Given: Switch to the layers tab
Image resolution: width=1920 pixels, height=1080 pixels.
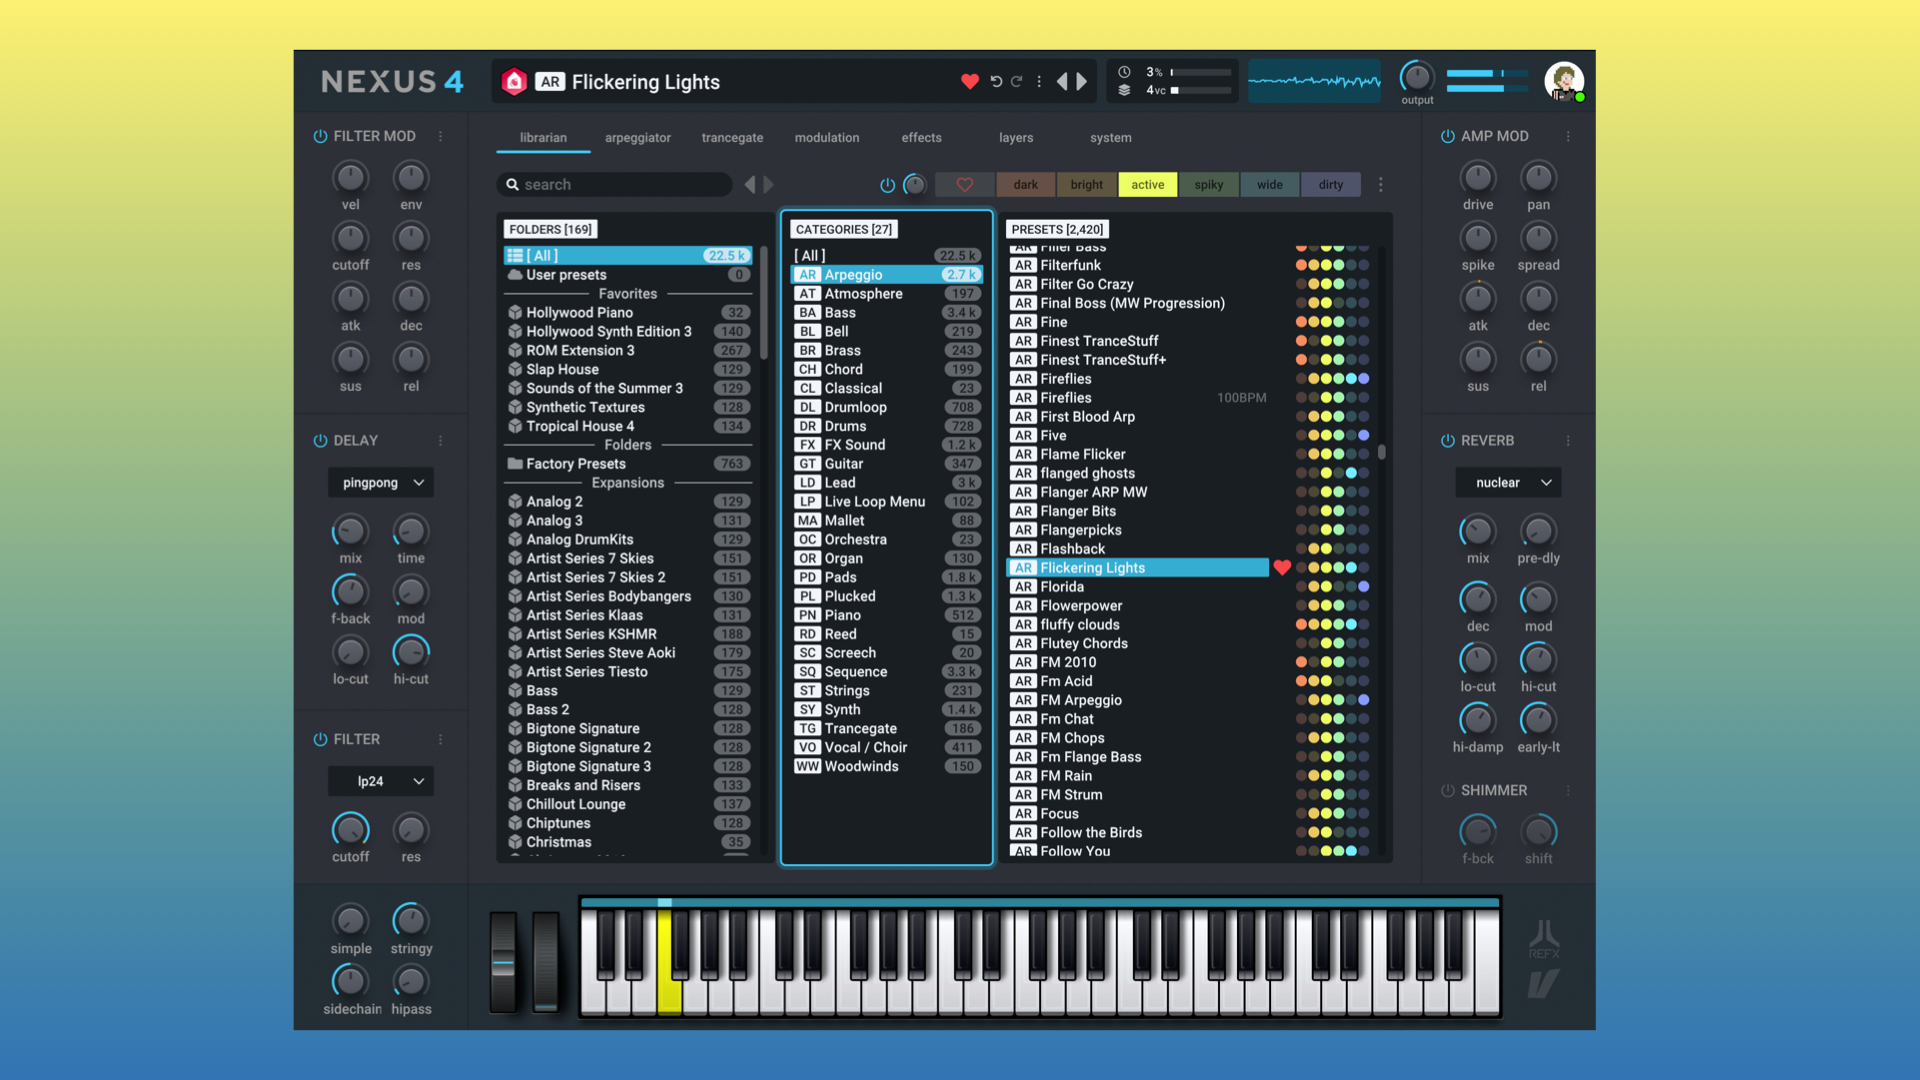Looking at the screenshot, I should (1016, 138).
